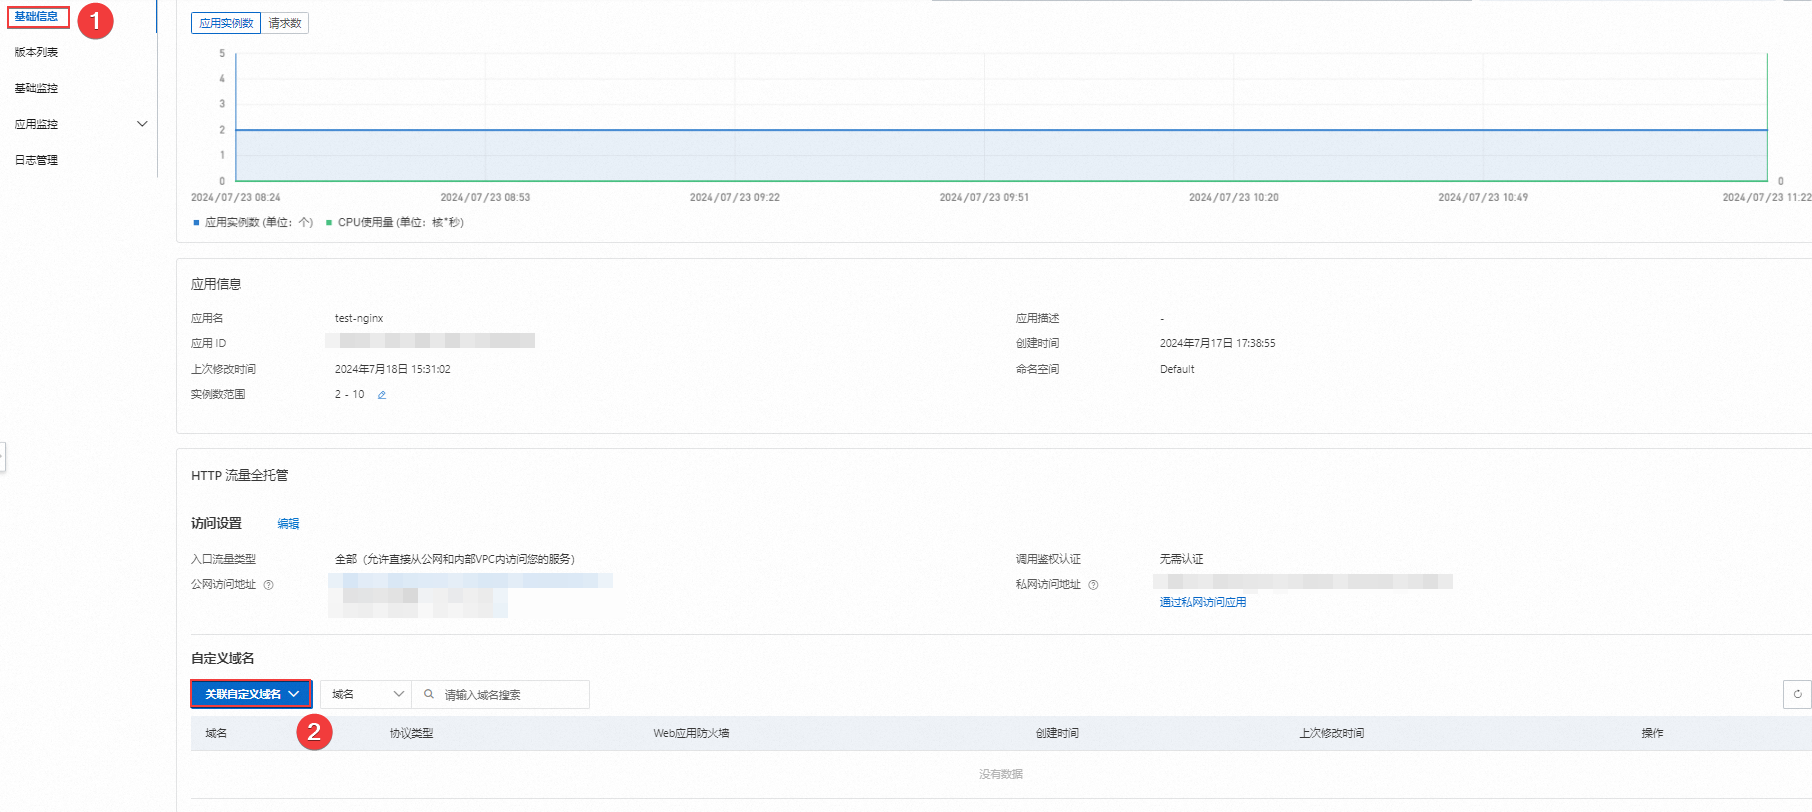Click chart label 2024/07/23 10:20
Viewport: 1812px width, 812px height.
(x=1234, y=198)
